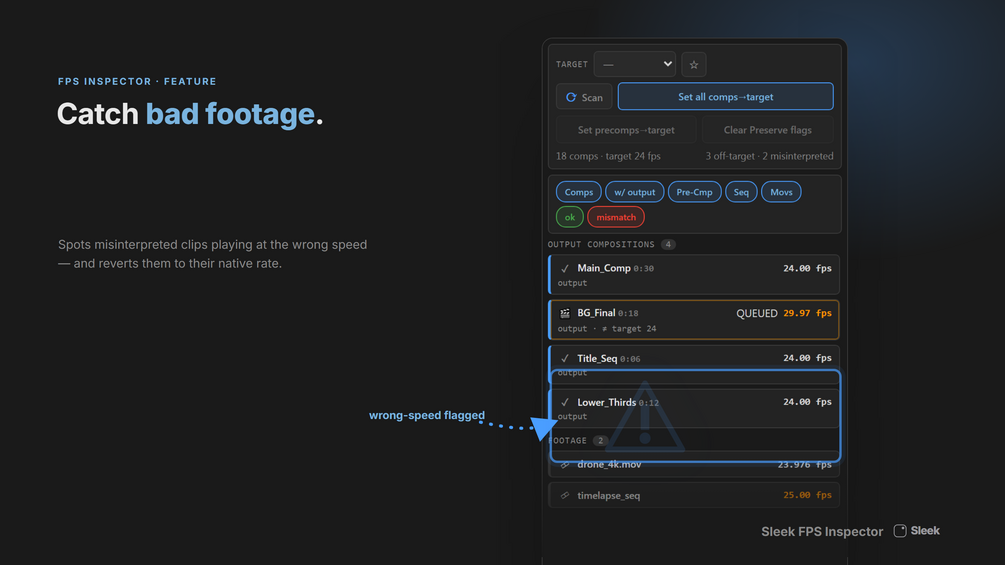Toggle the Comps filter chip
Viewport: 1005px width, 565px height.
pos(579,192)
